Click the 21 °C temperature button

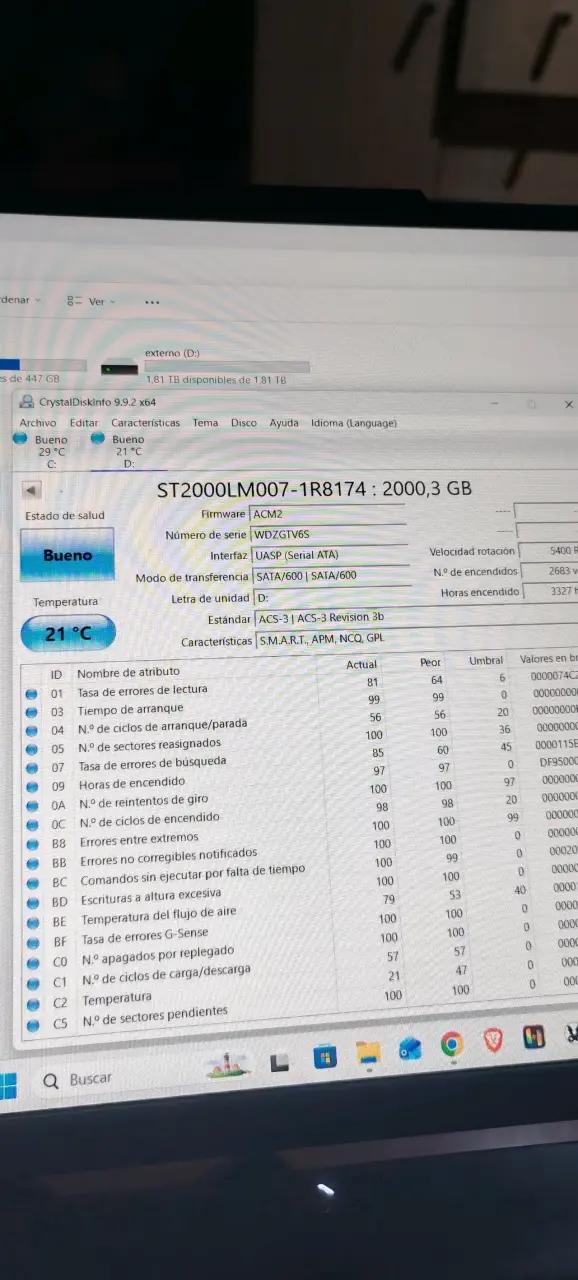(x=68, y=634)
